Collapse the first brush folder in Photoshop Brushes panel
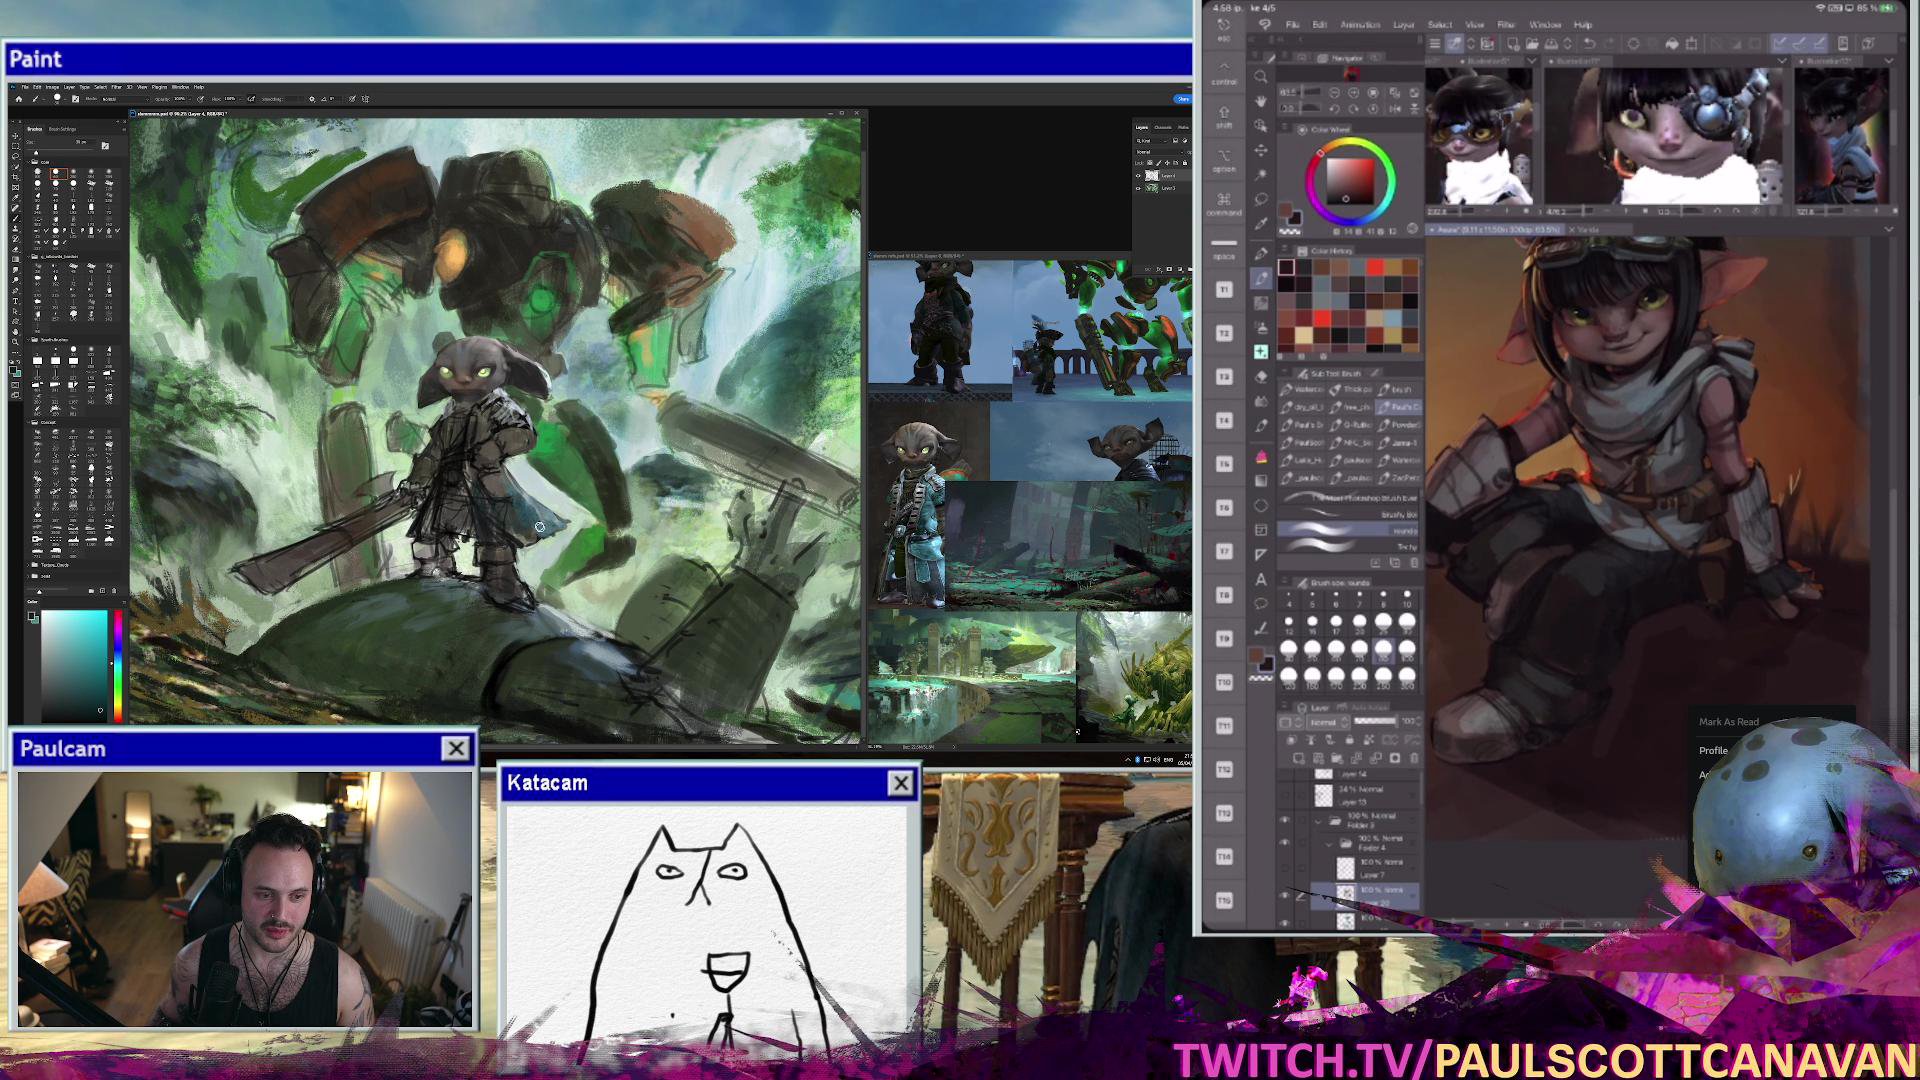Image resolution: width=1920 pixels, height=1080 pixels. click(x=28, y=162)
